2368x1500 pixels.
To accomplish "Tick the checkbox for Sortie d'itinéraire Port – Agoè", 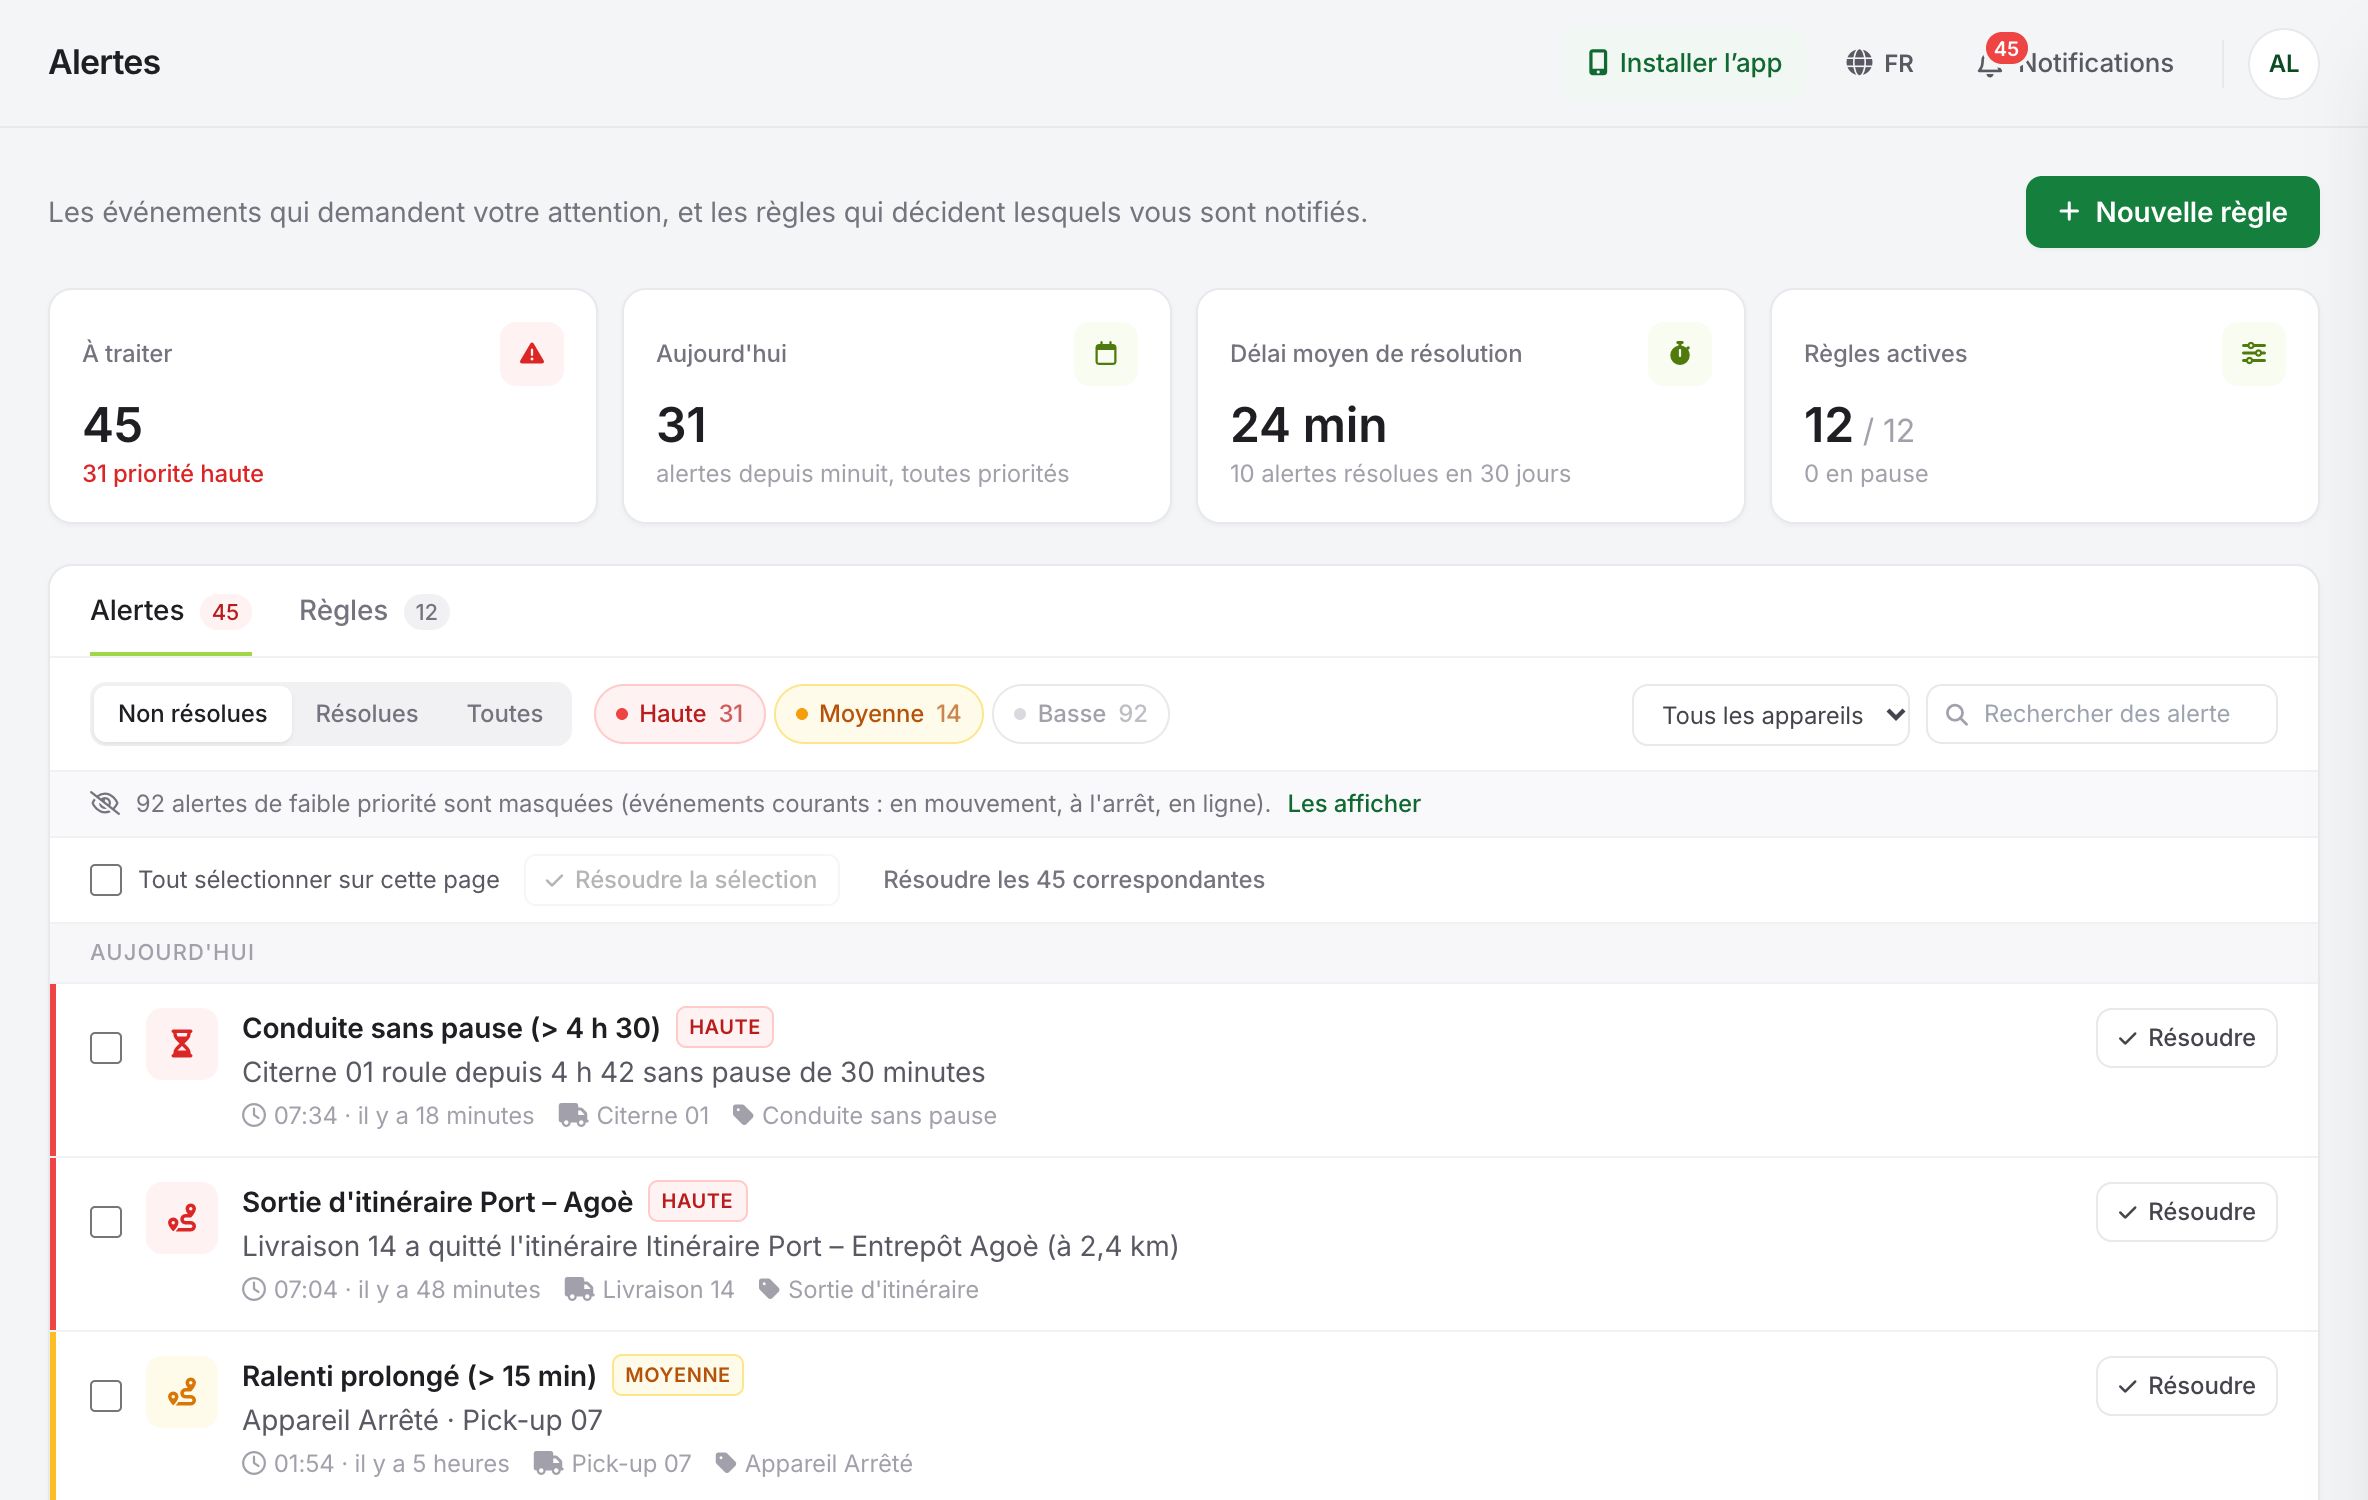I will point(106,1222).
